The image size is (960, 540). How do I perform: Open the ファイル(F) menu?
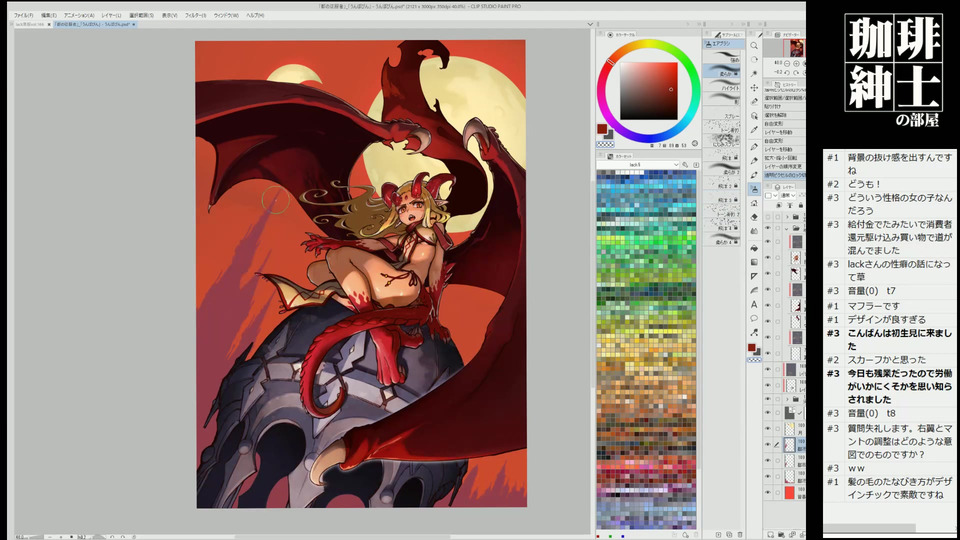click(x=23, y=15)
